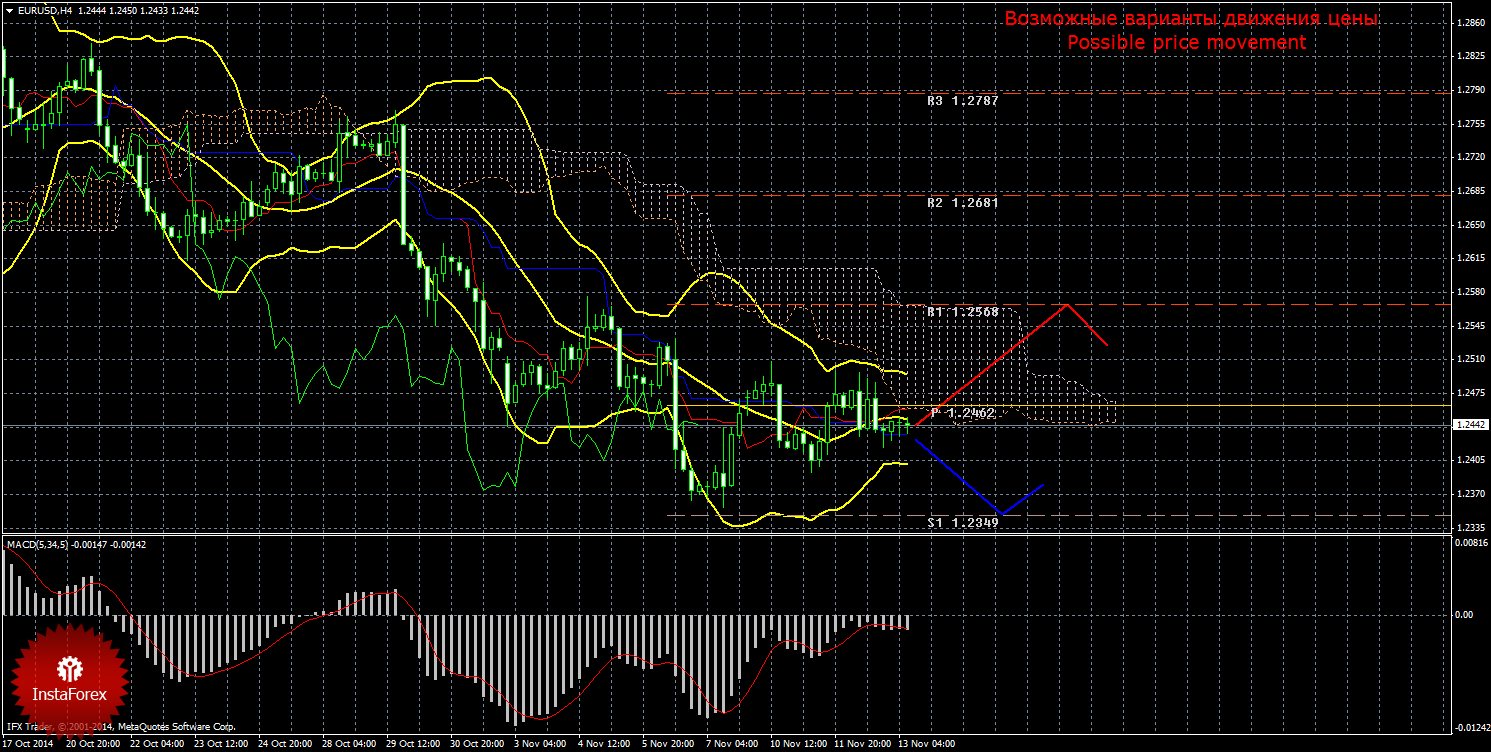The height and width of the screenshot is (752, 1491).
Task: Click the 1.2405 price axis label
Action: point(1471,460)
